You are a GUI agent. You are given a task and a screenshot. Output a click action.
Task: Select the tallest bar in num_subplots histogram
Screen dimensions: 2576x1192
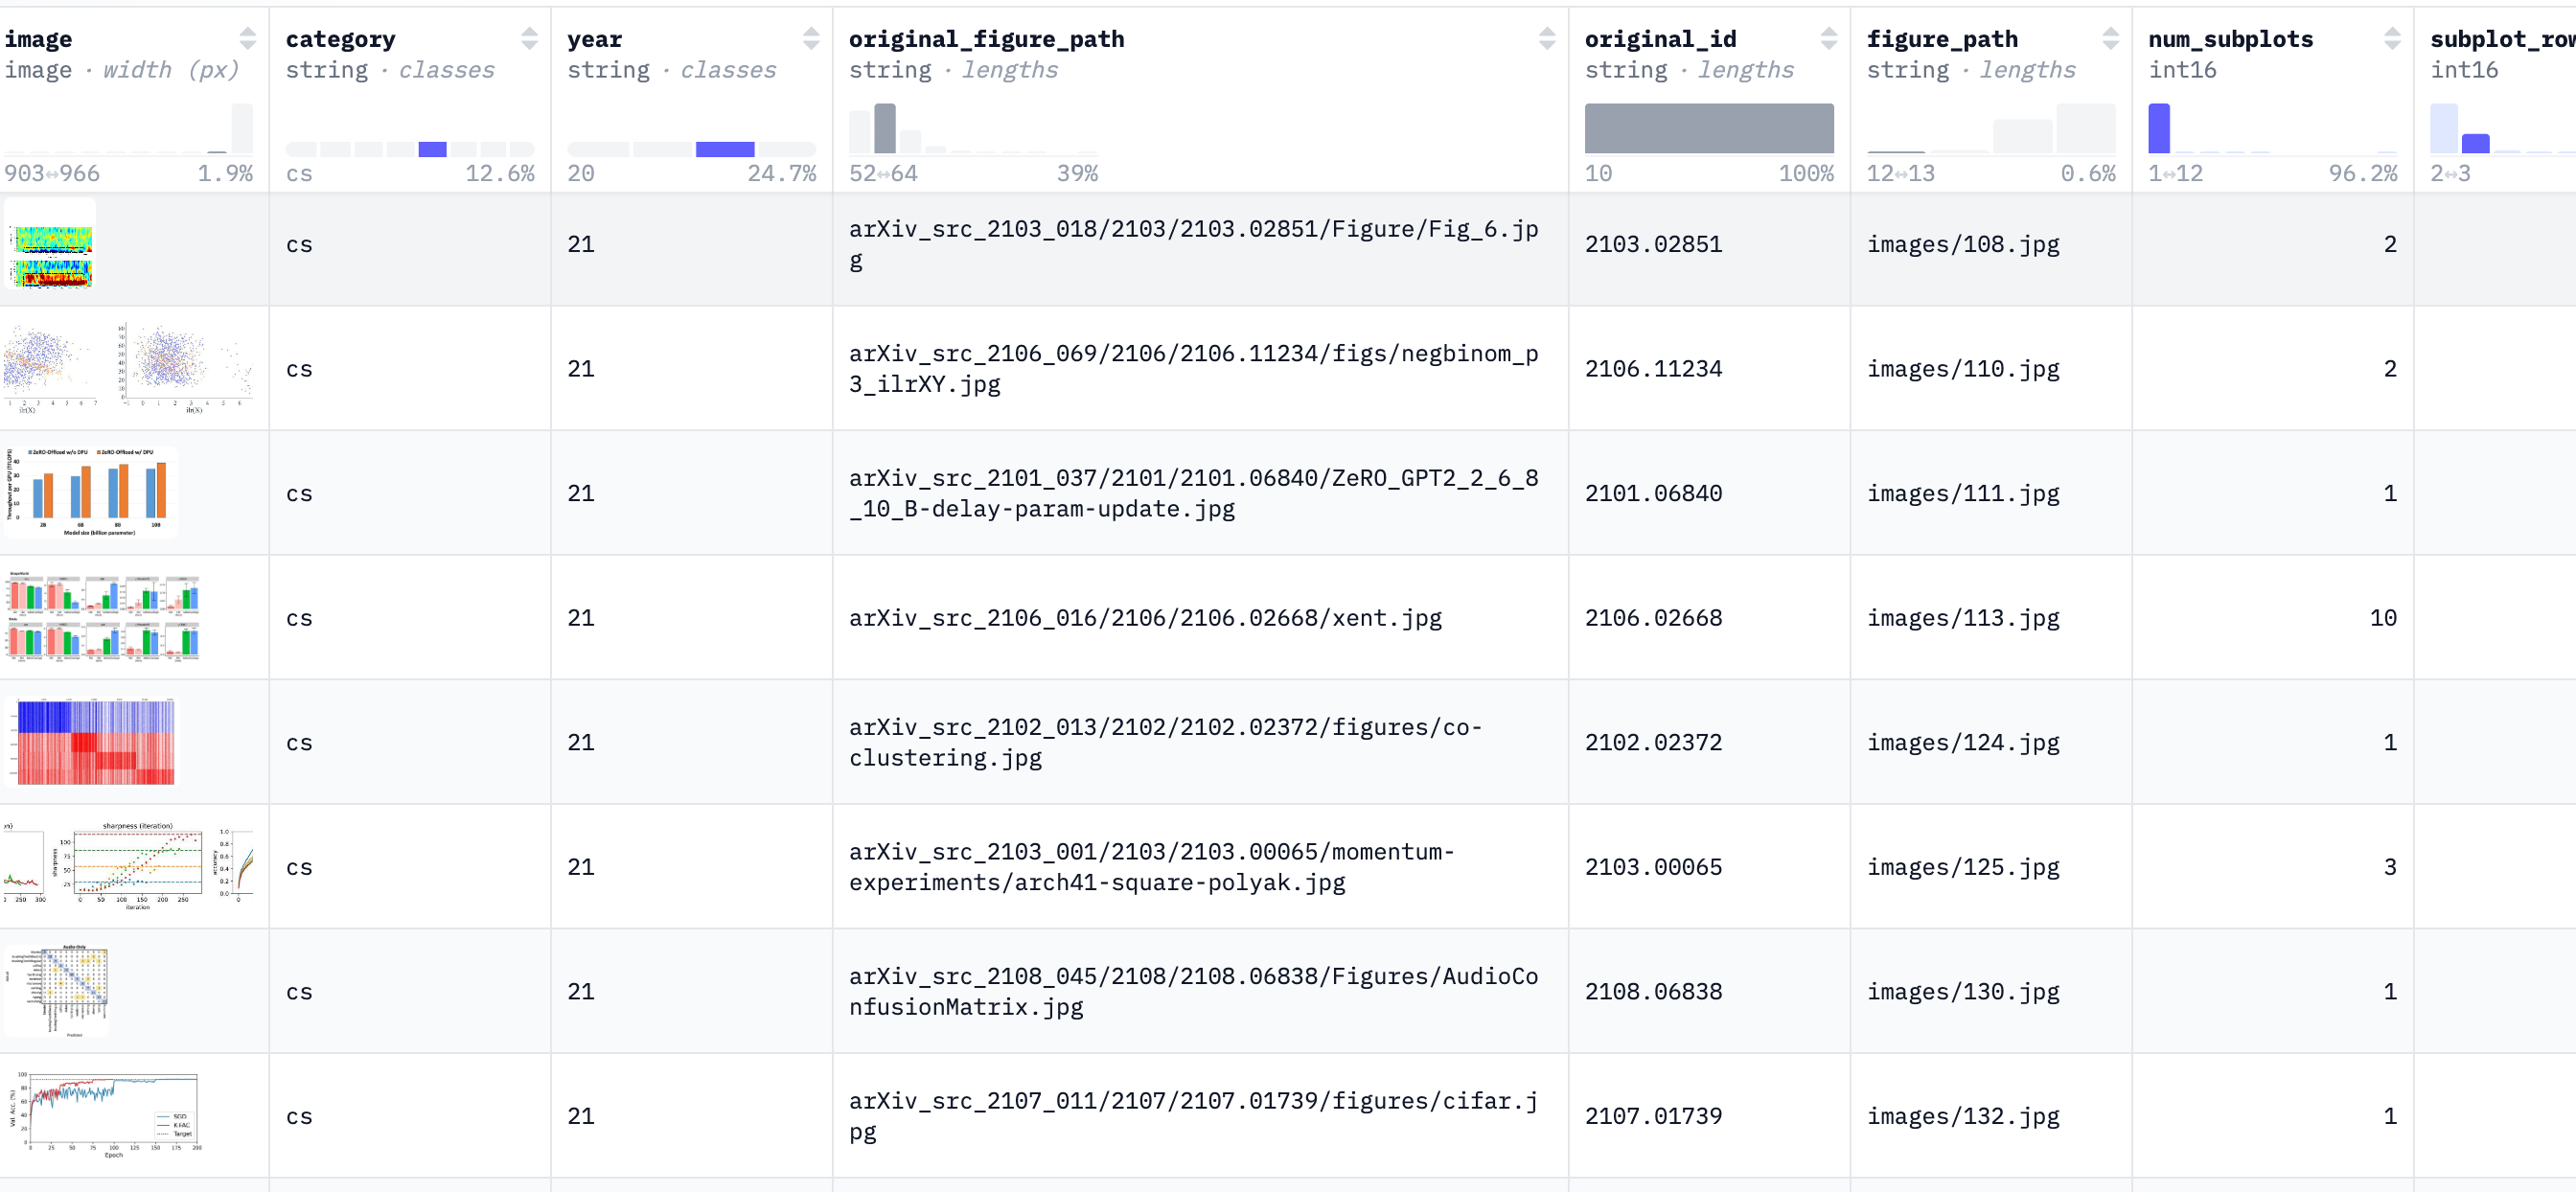[x=2160, y=128]
